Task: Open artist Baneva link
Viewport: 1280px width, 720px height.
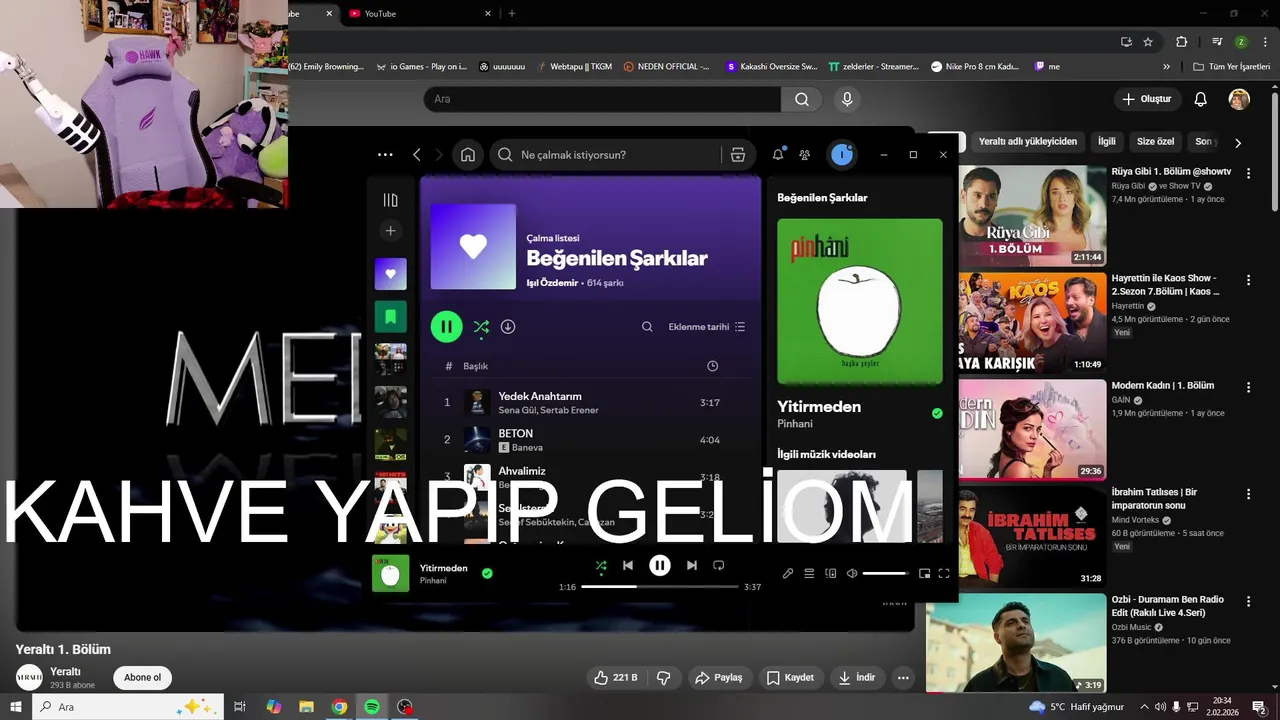Action: point(527,448)
